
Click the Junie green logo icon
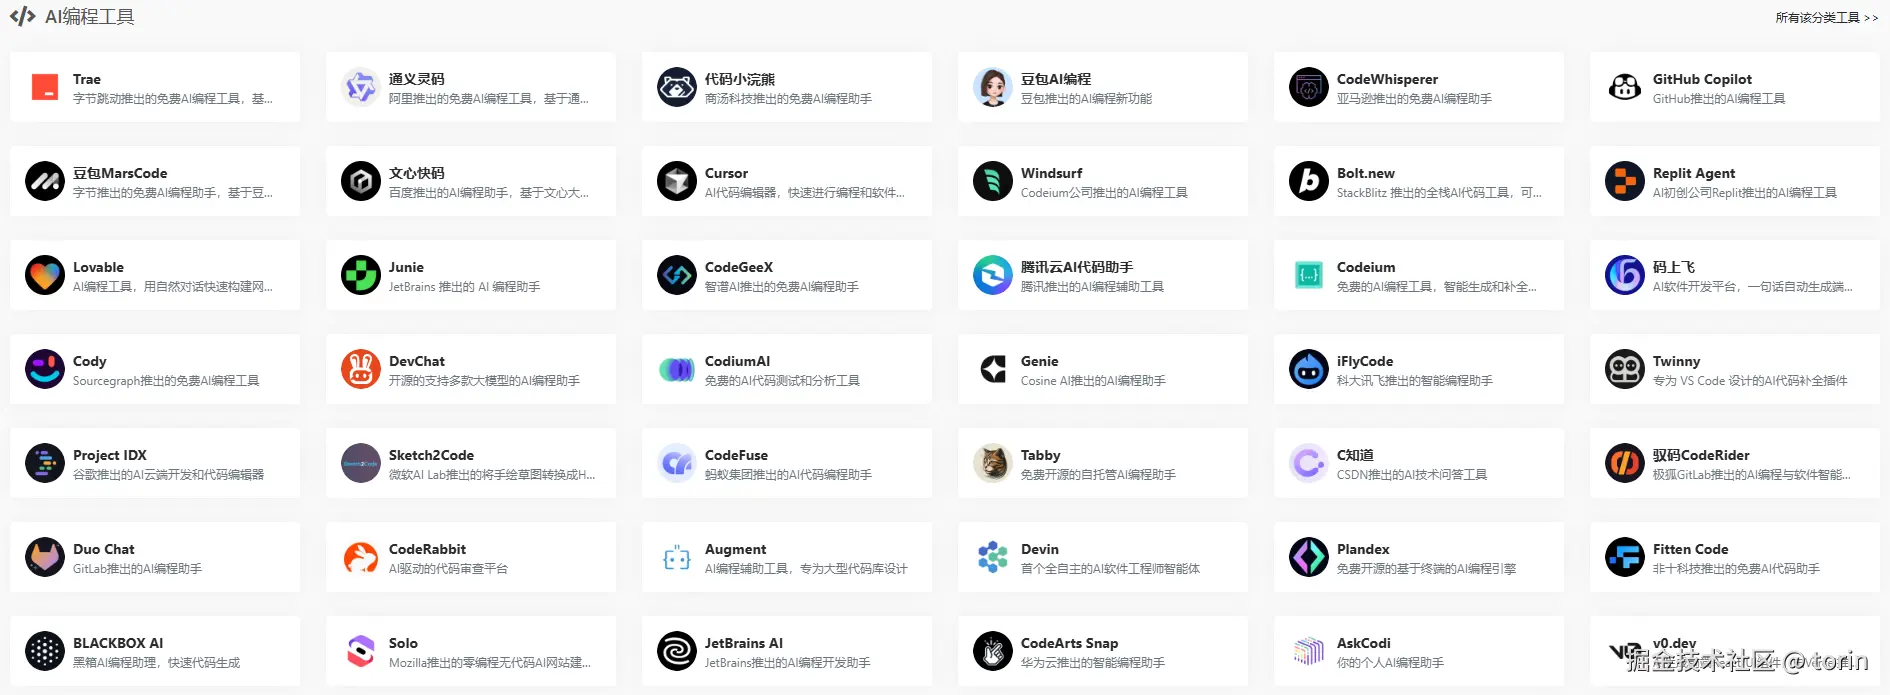pos(361,276)
